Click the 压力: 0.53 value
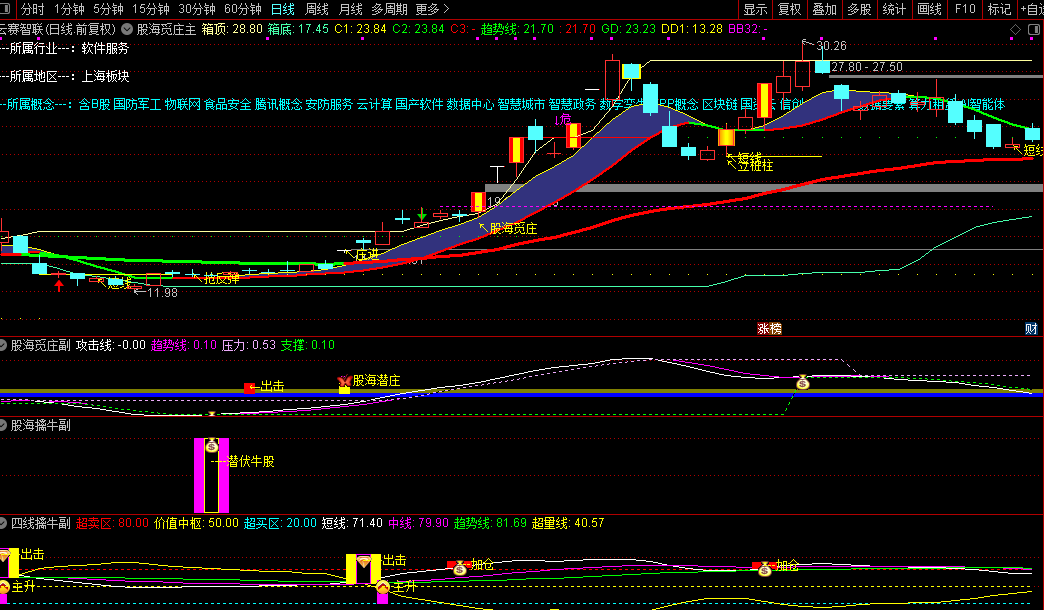Screen dimensions: 1044x610 click(x=249, y=345)
